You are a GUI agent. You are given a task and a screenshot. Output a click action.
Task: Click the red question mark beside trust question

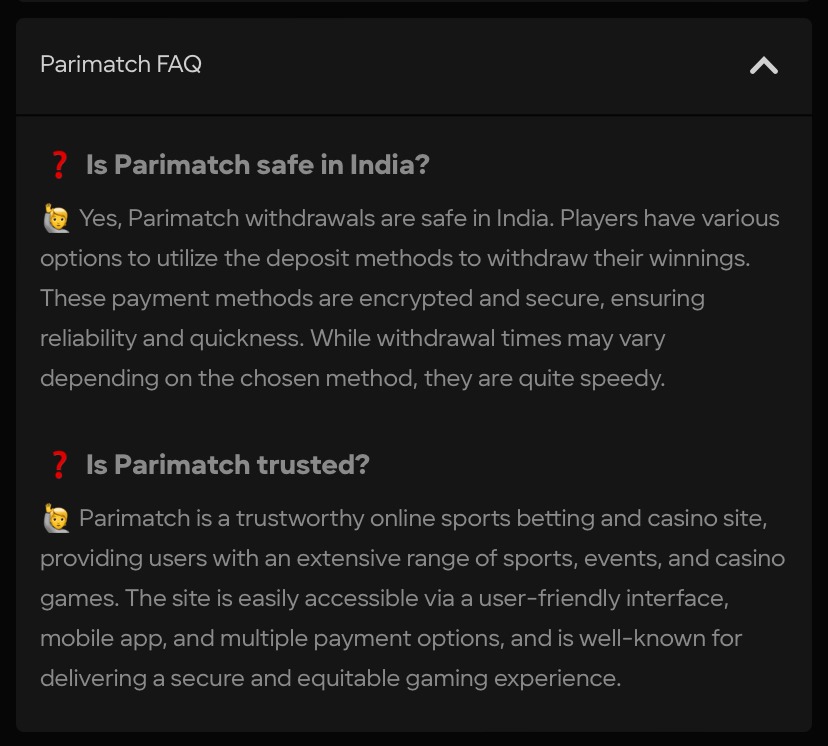pyautogui.click(x=59, y=464)
